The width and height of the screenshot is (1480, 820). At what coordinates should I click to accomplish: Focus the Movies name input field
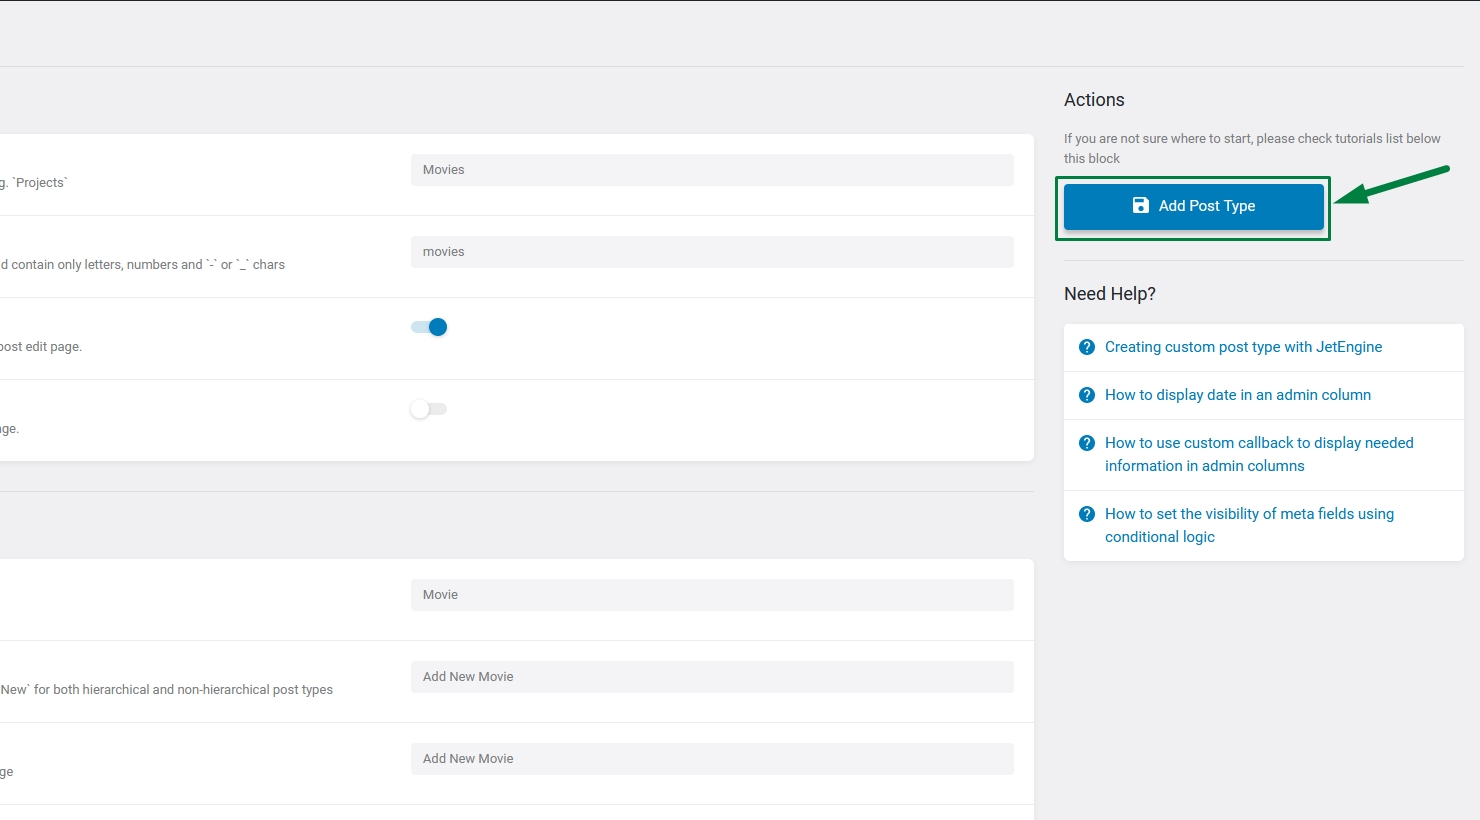pos(712,170)
